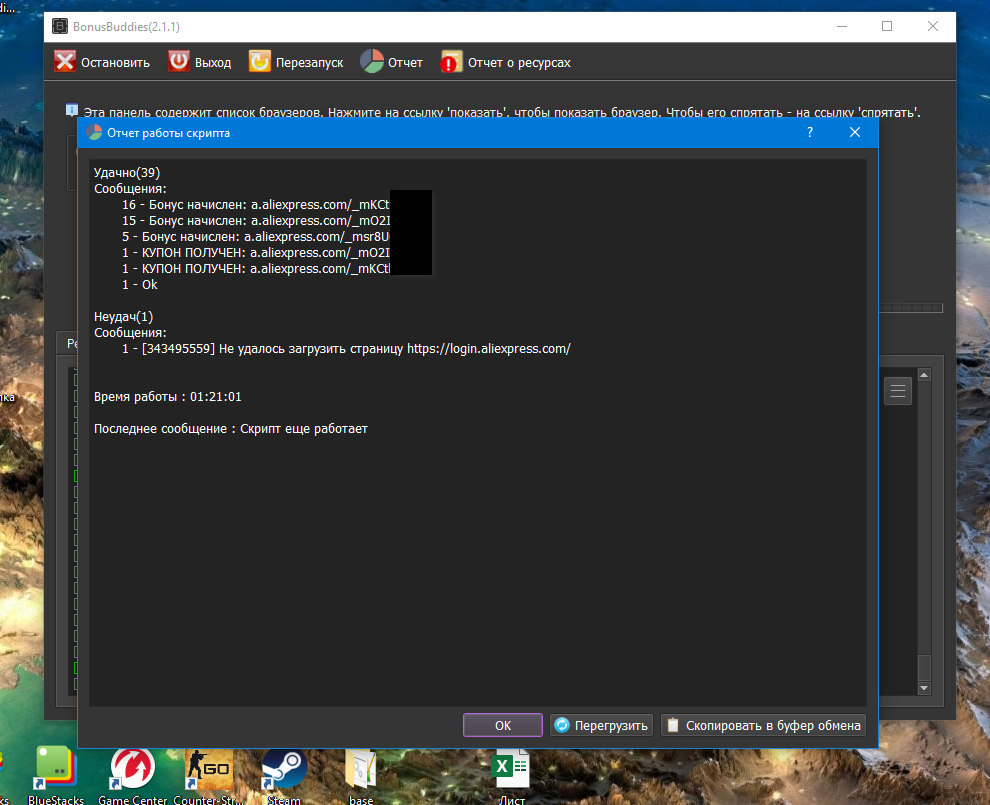Open Game Center desktop shortcut

[x=133, y=776]
